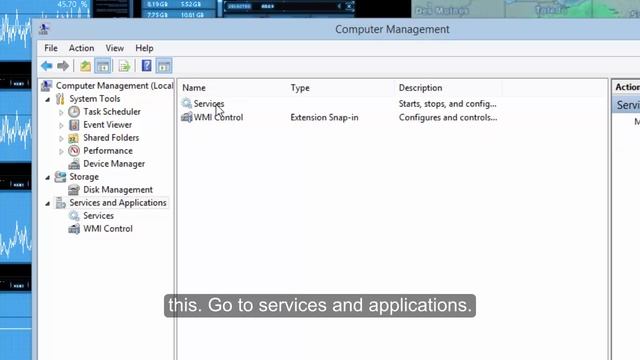Select the Storage node

click(84, 177)
